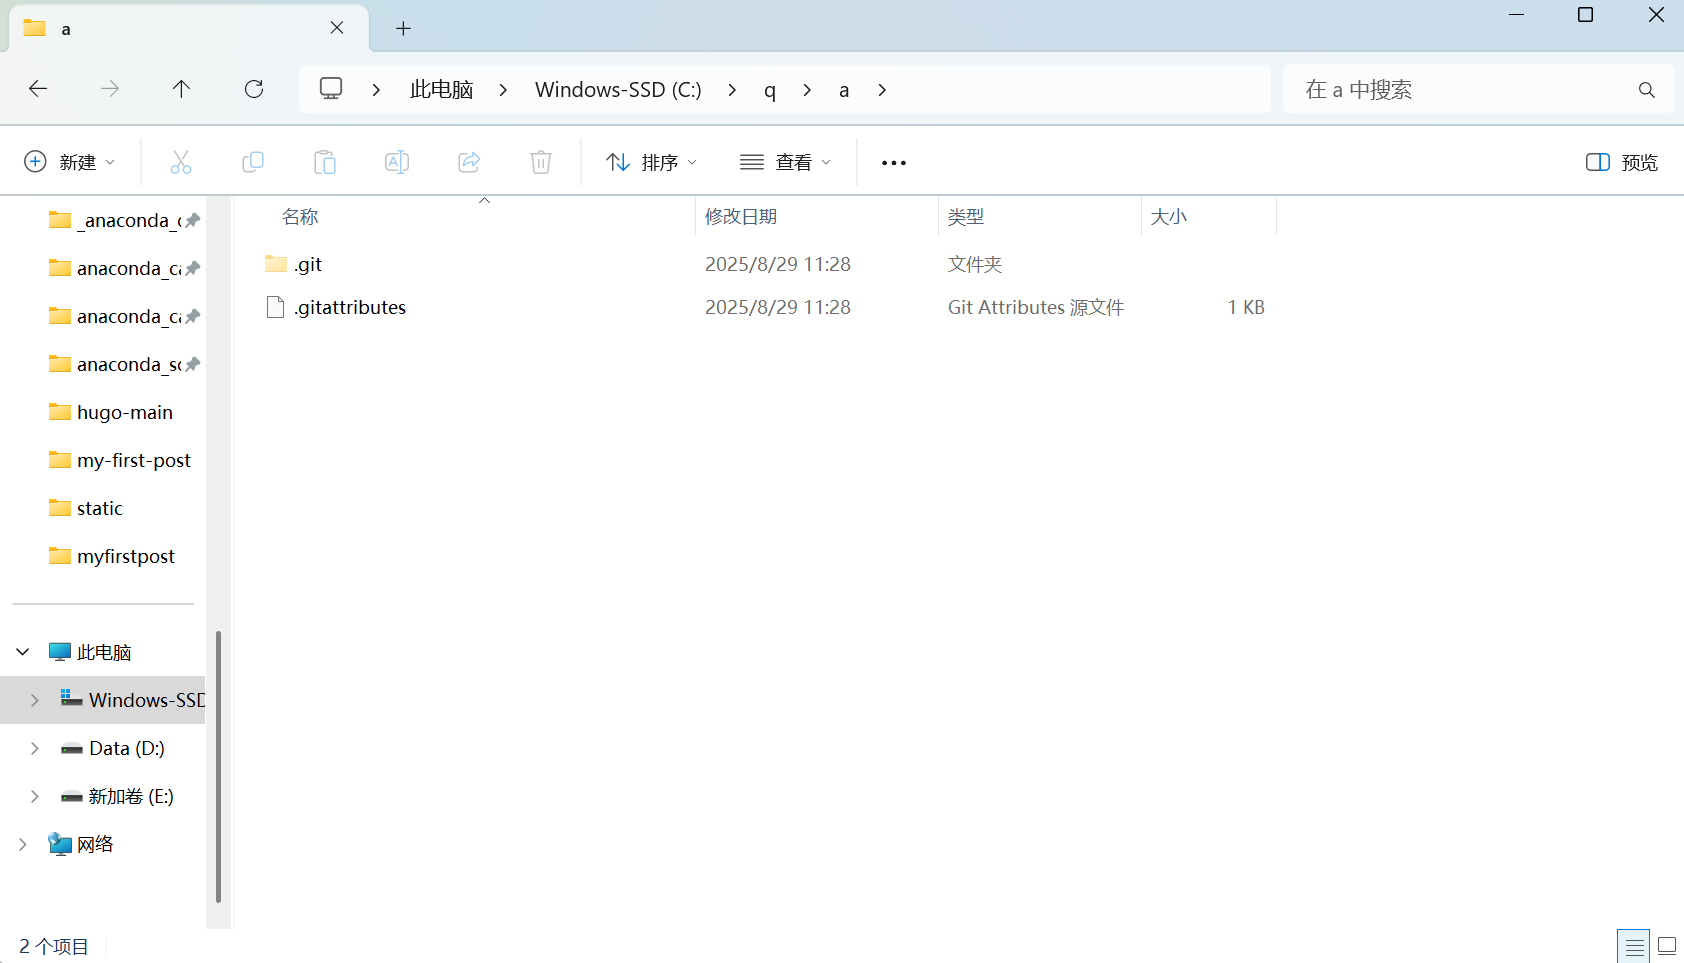This screenshot has height=963, width=1684.
Task: Navigate to Windows-SSD (C:) in the breadcrumb
Action: (x=617, y=89)
